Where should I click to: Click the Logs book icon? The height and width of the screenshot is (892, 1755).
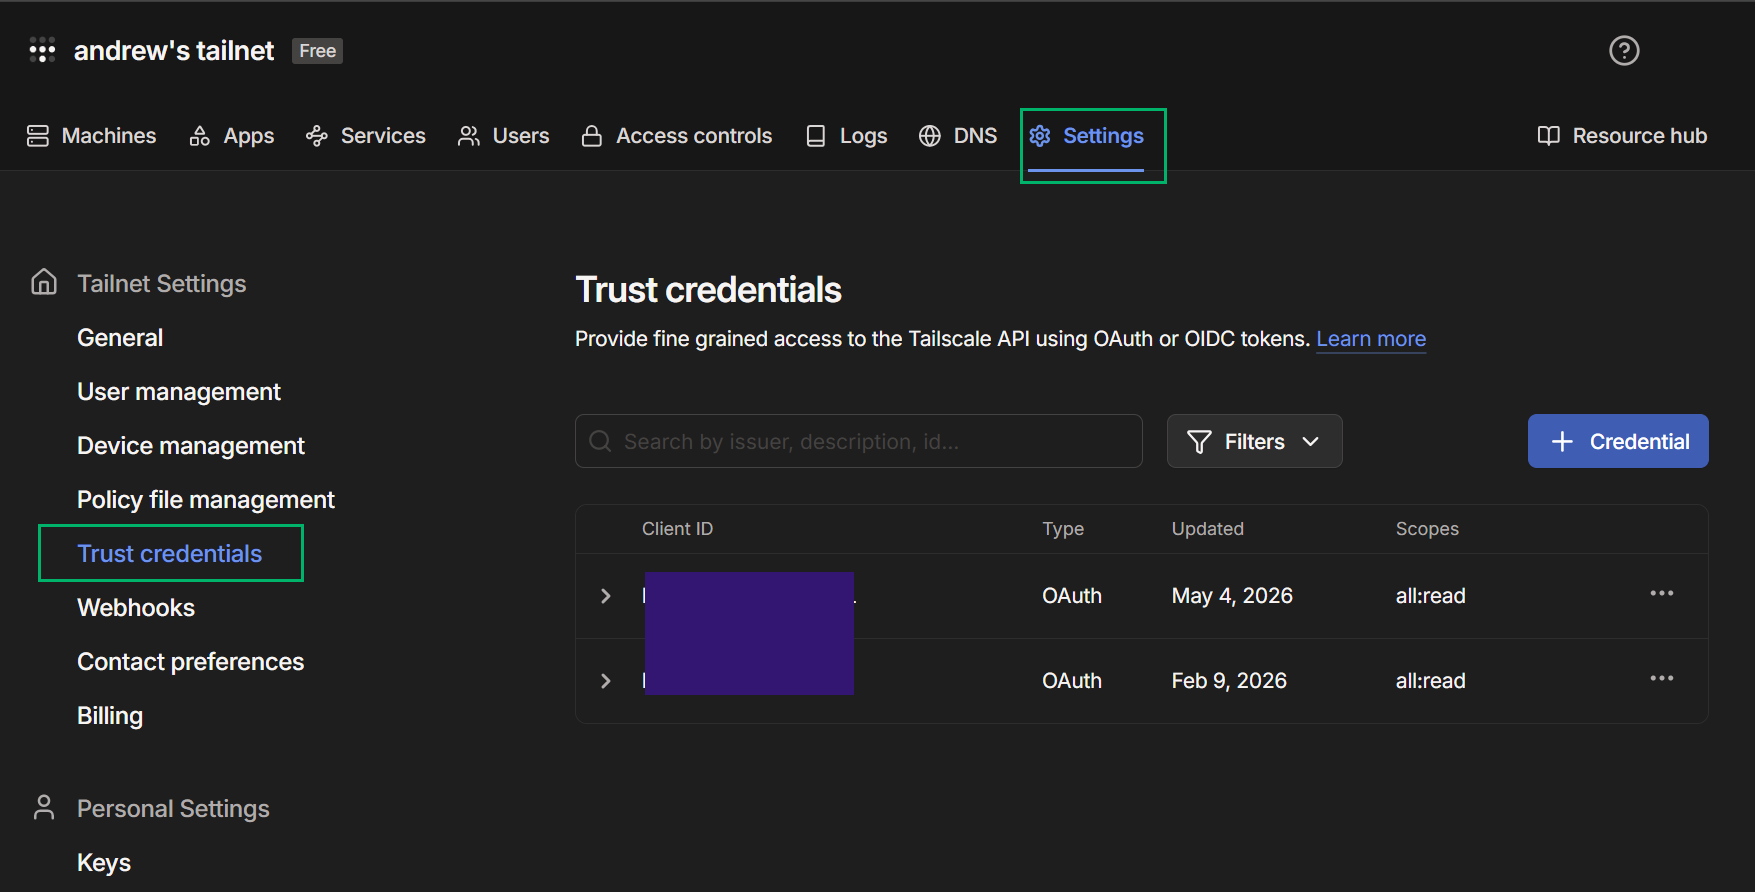click(816, 136)
